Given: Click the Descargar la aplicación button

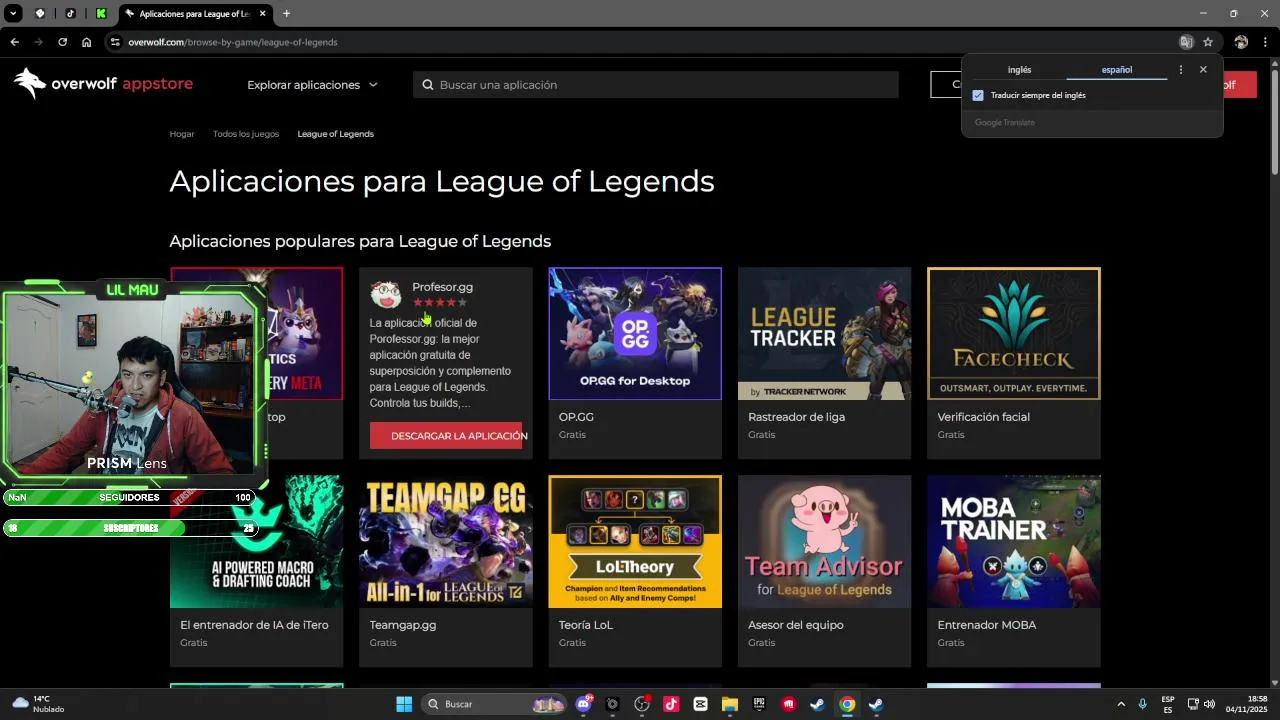Looking at the screenshot, I should pyautogui.click(x=446, y=435).
